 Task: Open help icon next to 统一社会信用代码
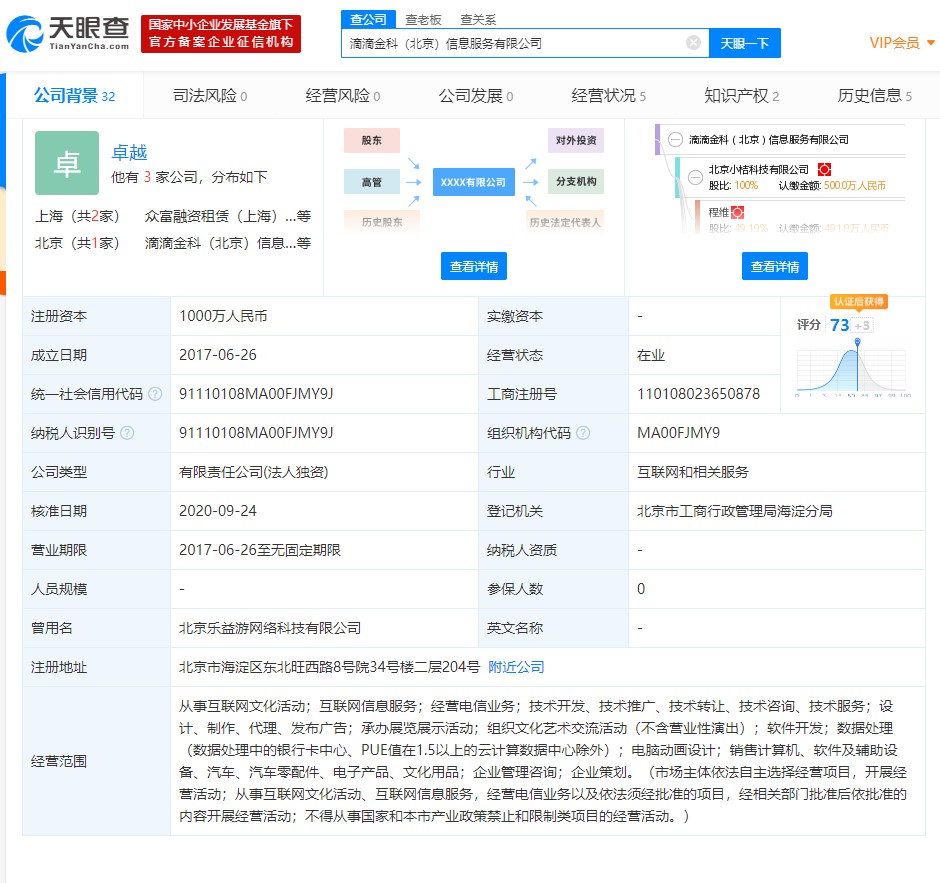[x=155, y=394]
